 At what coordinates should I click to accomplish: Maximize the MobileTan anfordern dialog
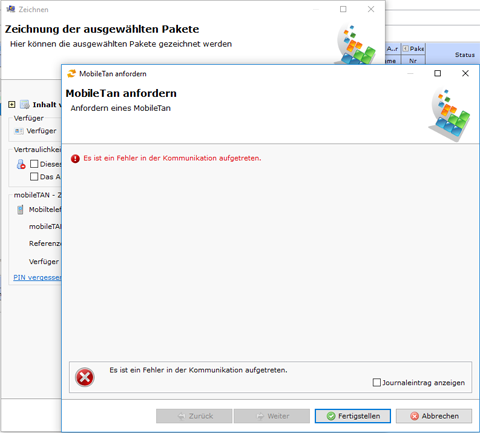(437, 73)
